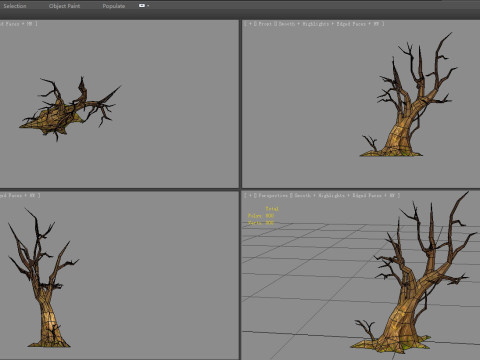480x360 pixels.
Task: Open the Populate ribbon tab
Action: (x=114, y=6)
